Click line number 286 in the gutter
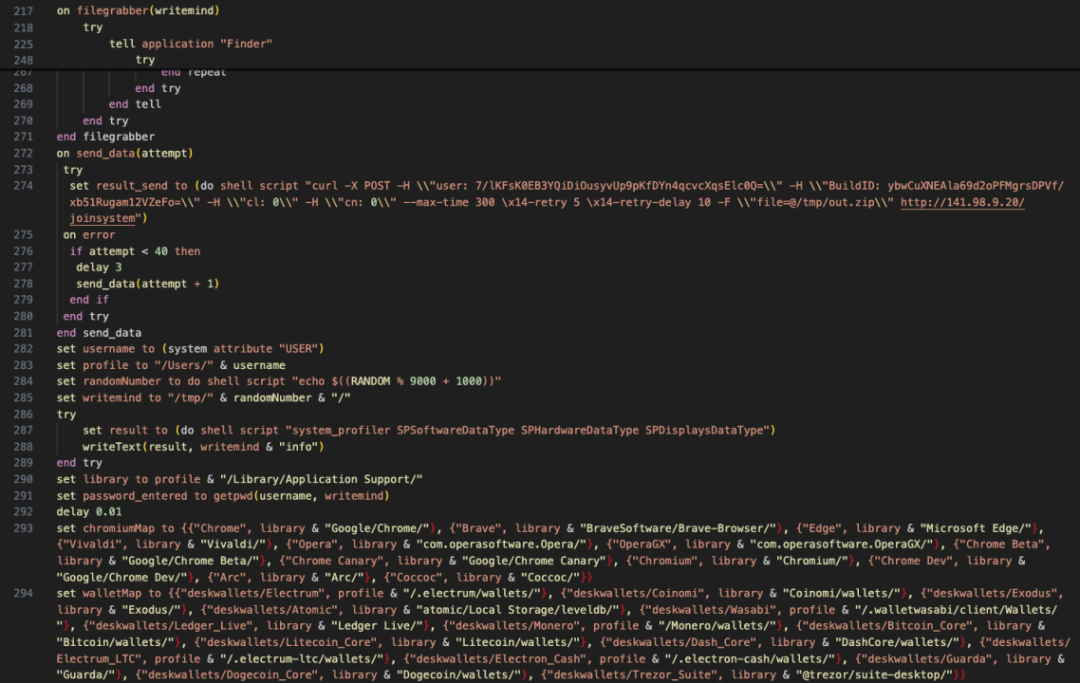 [23, 414]
